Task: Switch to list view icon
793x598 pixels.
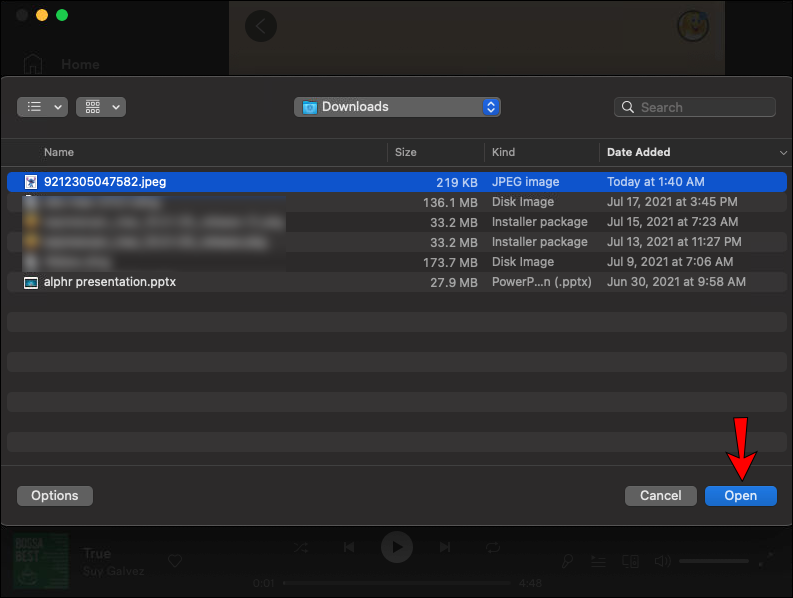Action: pyautogui.click(x=34, y=107)
